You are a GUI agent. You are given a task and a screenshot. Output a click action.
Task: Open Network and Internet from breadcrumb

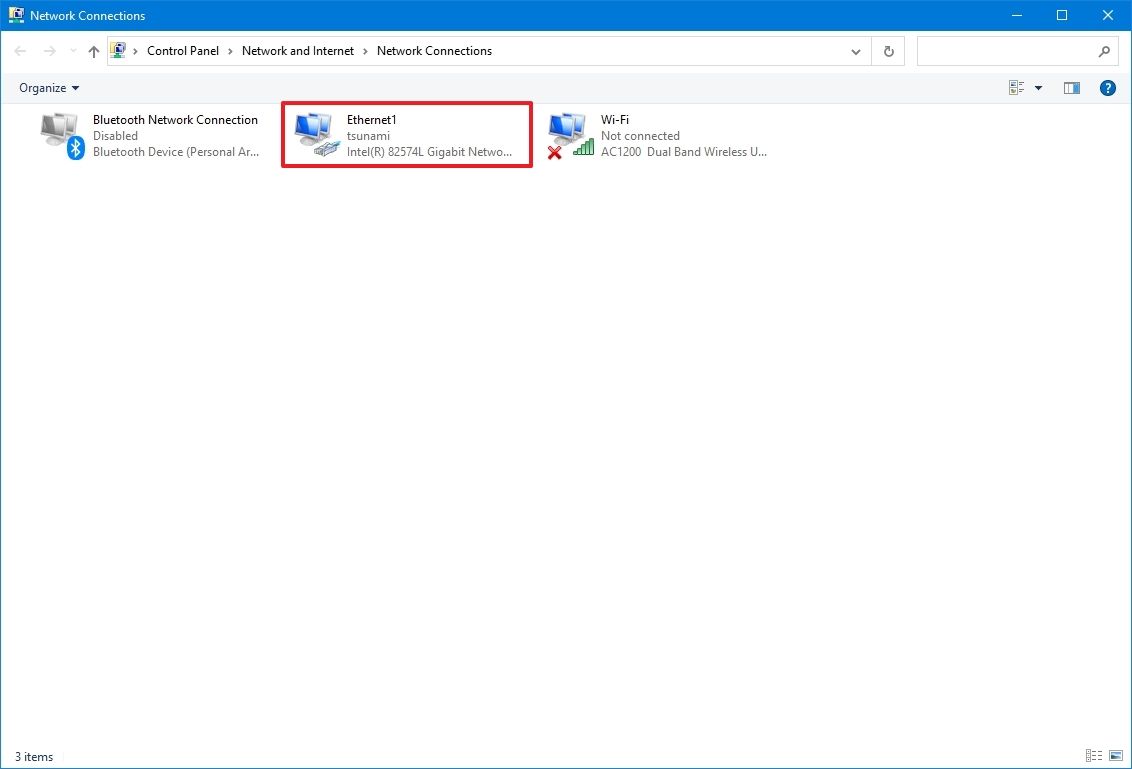click(297, 50)
